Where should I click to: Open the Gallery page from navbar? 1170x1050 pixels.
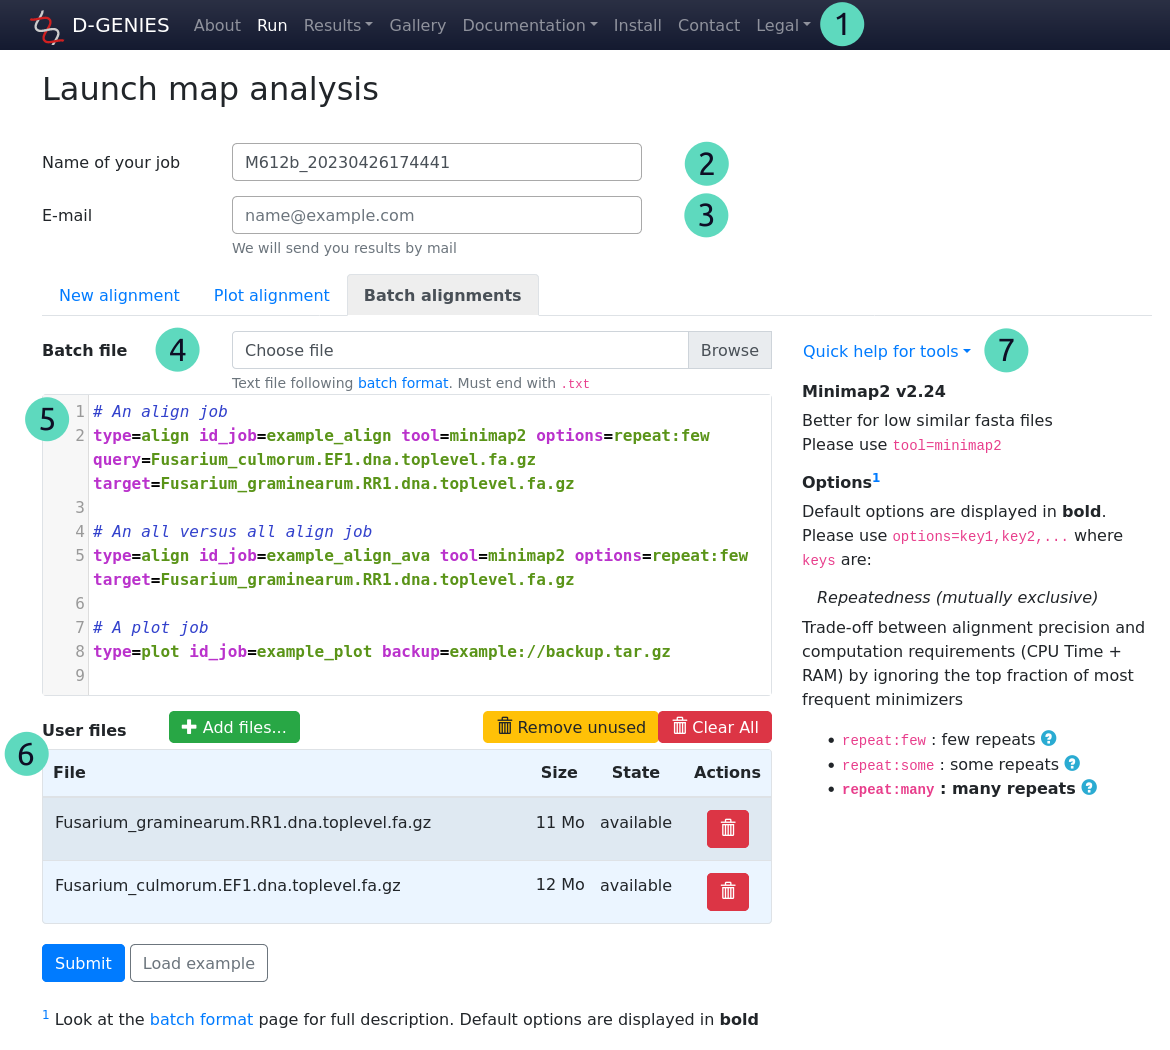tap(417, 26)
